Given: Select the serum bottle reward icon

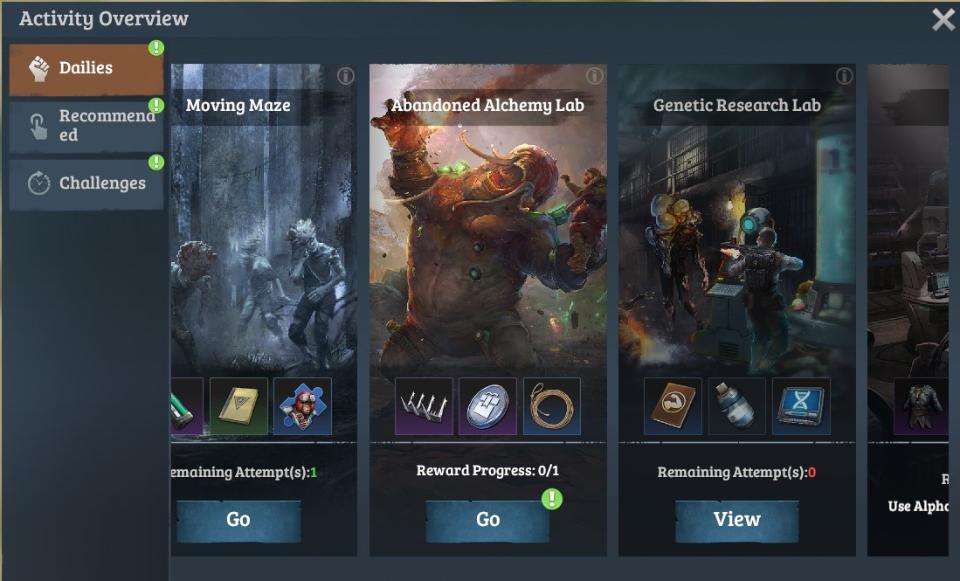Looking at the screenshot, I should tap(737, 407).
